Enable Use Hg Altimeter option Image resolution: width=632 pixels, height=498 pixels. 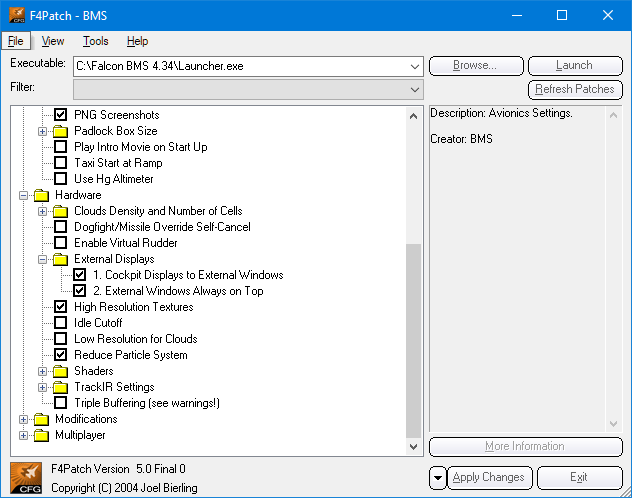(x=60, y=179)
